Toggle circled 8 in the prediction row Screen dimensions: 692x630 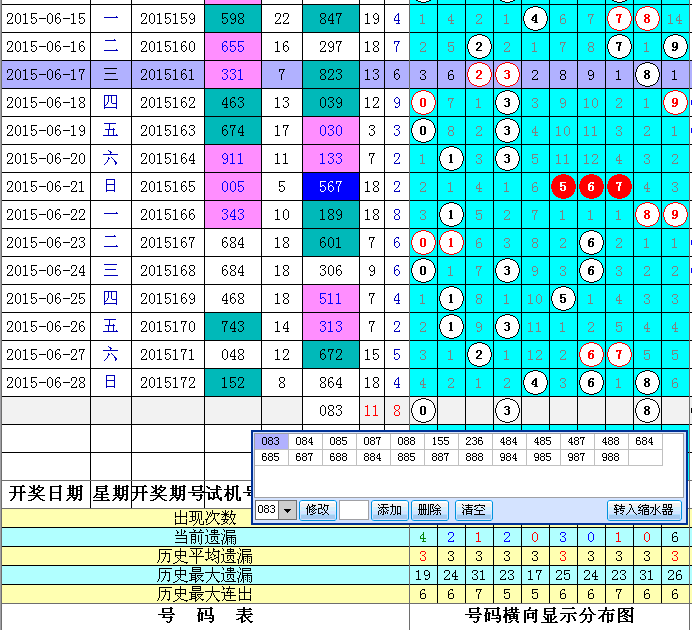(647, 411)
